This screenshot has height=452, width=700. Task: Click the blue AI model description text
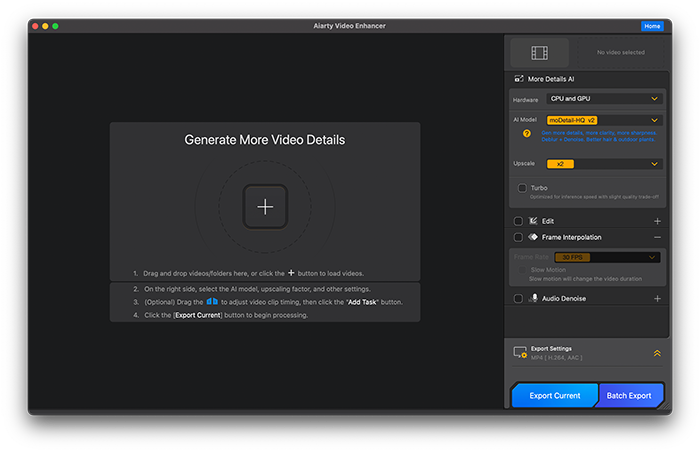(599, 136)
